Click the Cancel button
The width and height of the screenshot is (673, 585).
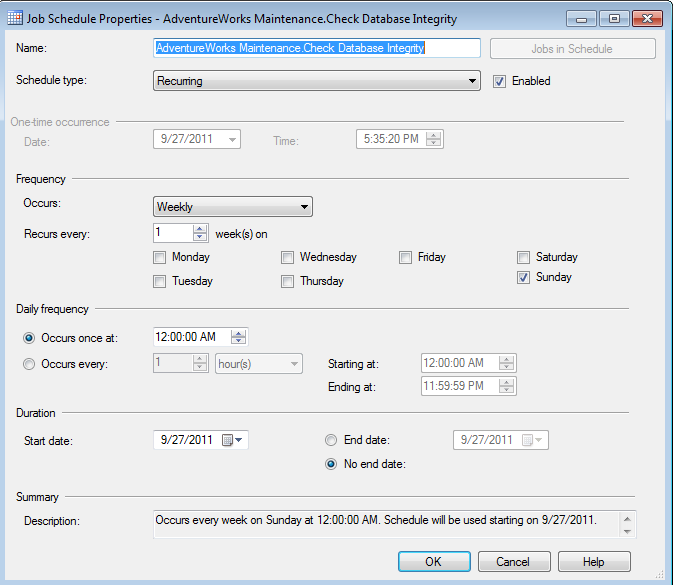(514, 562)
